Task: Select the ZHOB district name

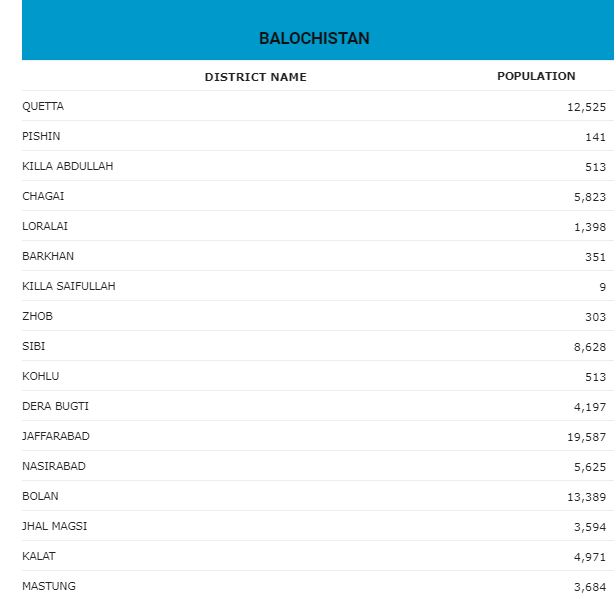Action: [x=37, y=316]
